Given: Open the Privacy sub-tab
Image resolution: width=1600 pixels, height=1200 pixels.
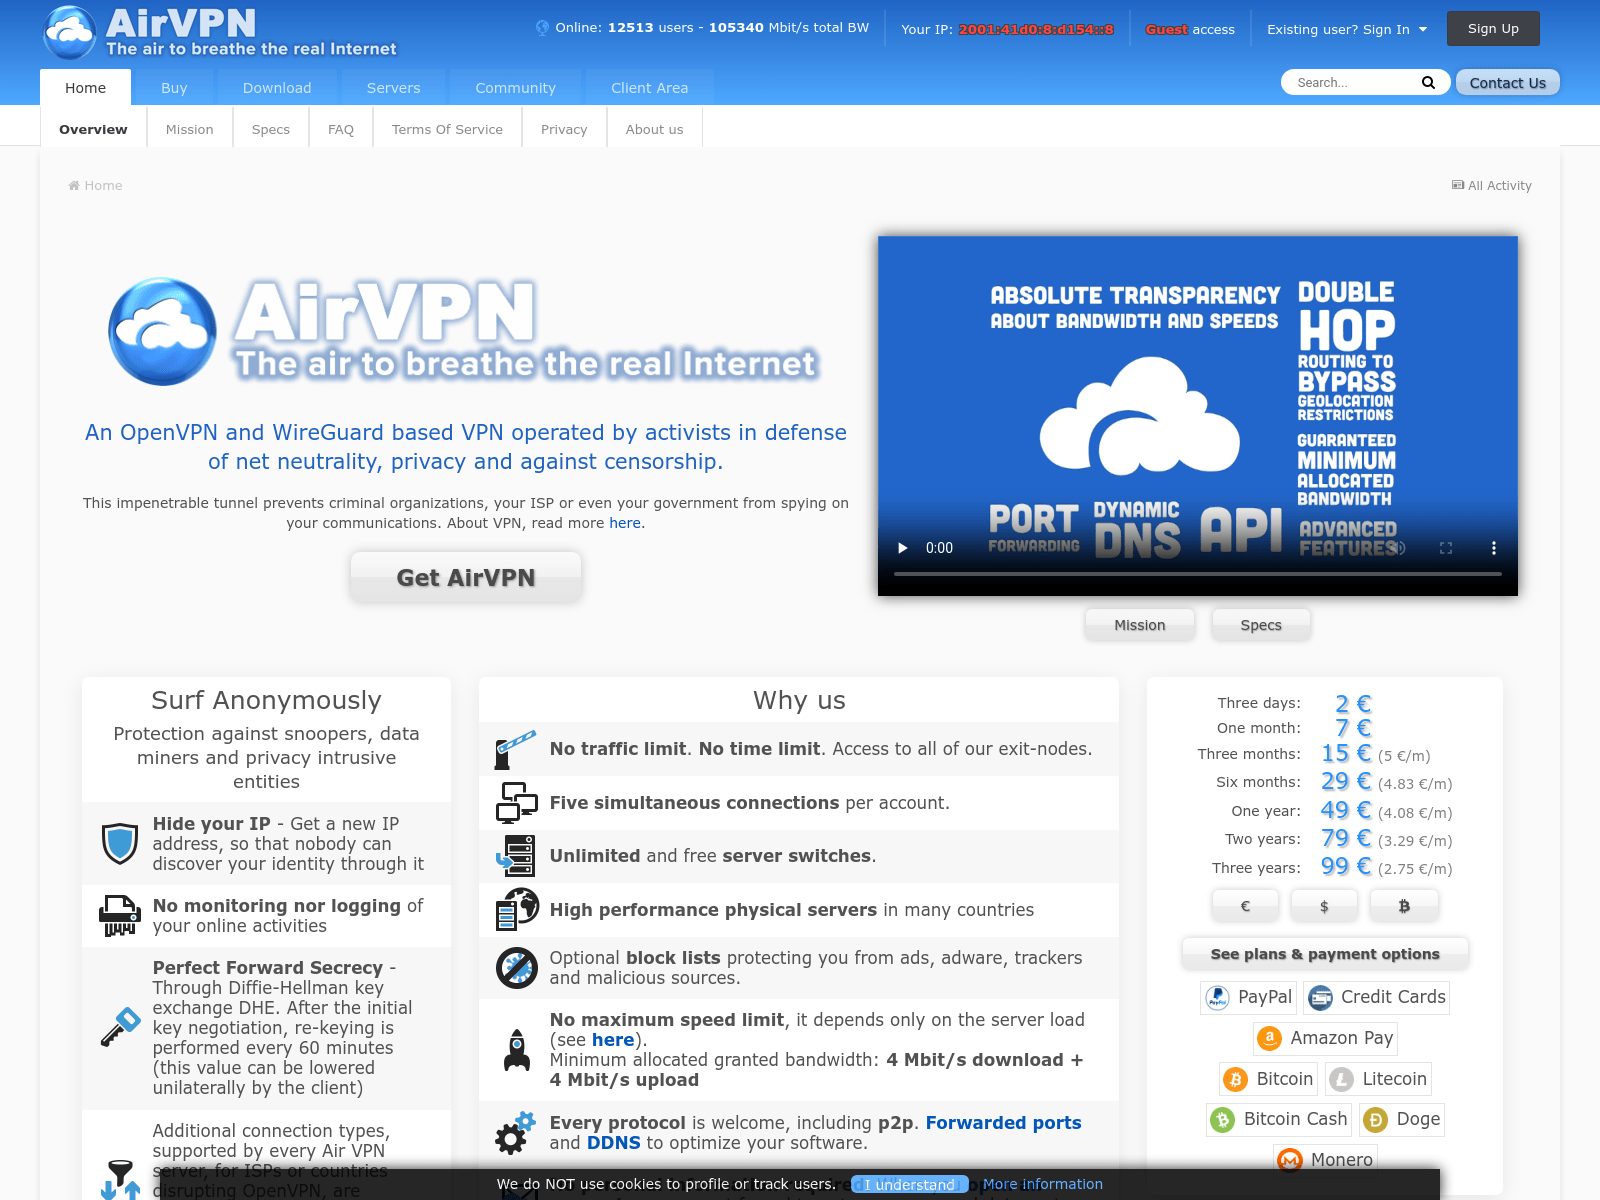Looking at the screenshot, I should (x=564, y=129).
